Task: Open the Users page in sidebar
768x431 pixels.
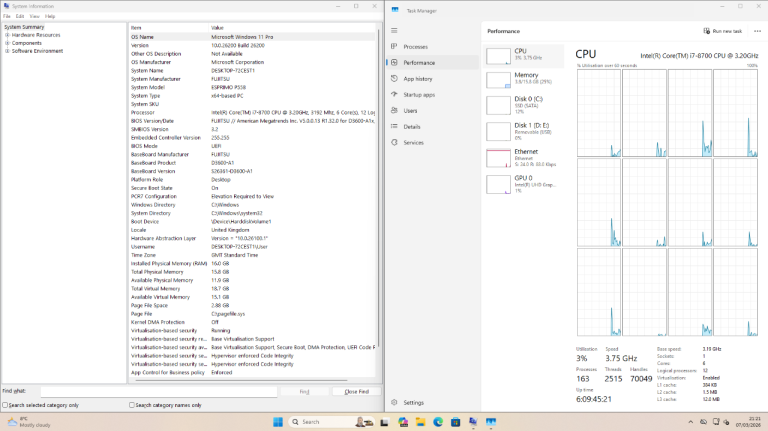Action: tap(410, 110)
